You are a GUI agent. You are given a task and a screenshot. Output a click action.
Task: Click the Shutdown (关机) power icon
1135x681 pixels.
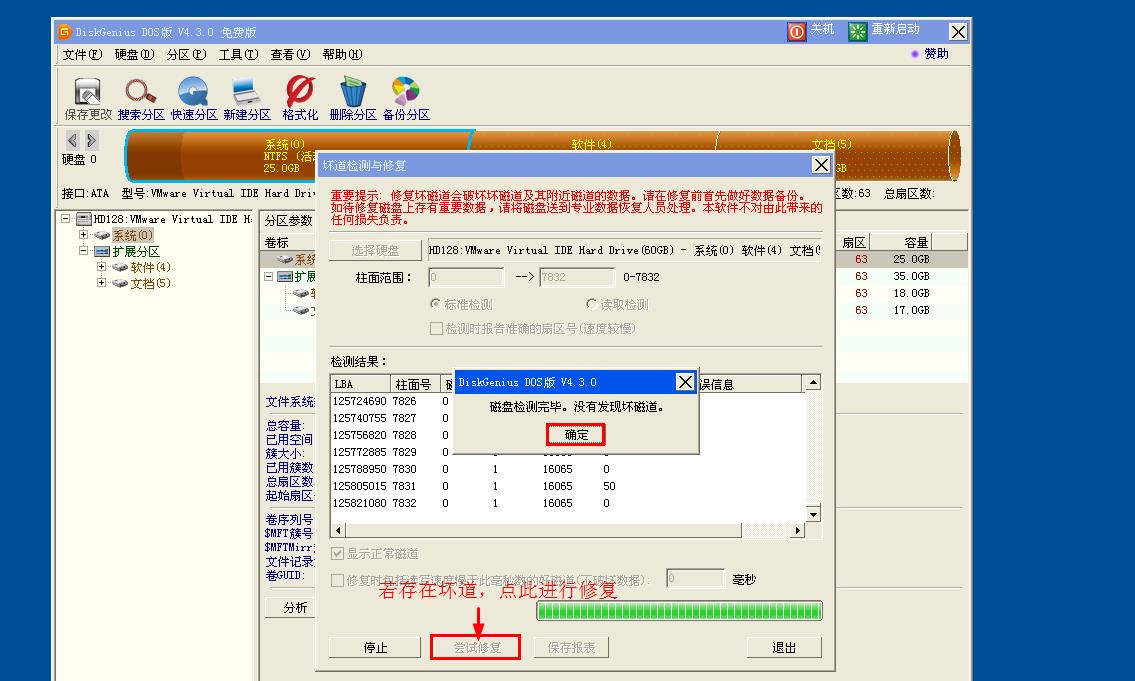pyautogui.click(x=796, y=31)
